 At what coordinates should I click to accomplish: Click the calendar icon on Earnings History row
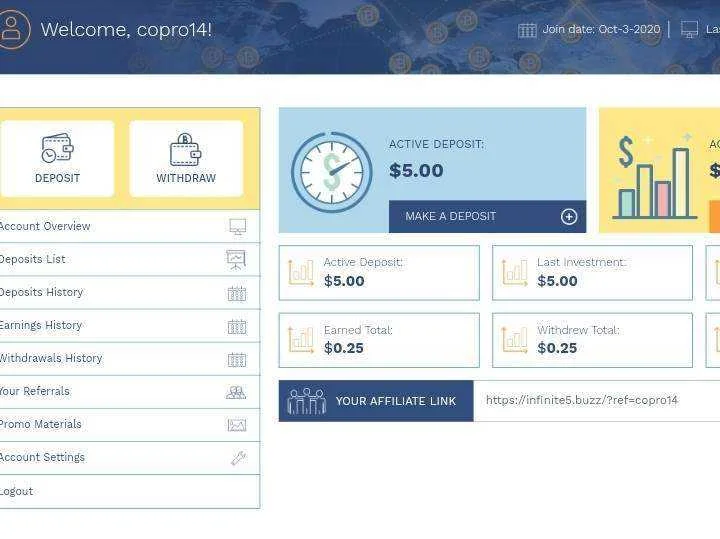point(237,326)
